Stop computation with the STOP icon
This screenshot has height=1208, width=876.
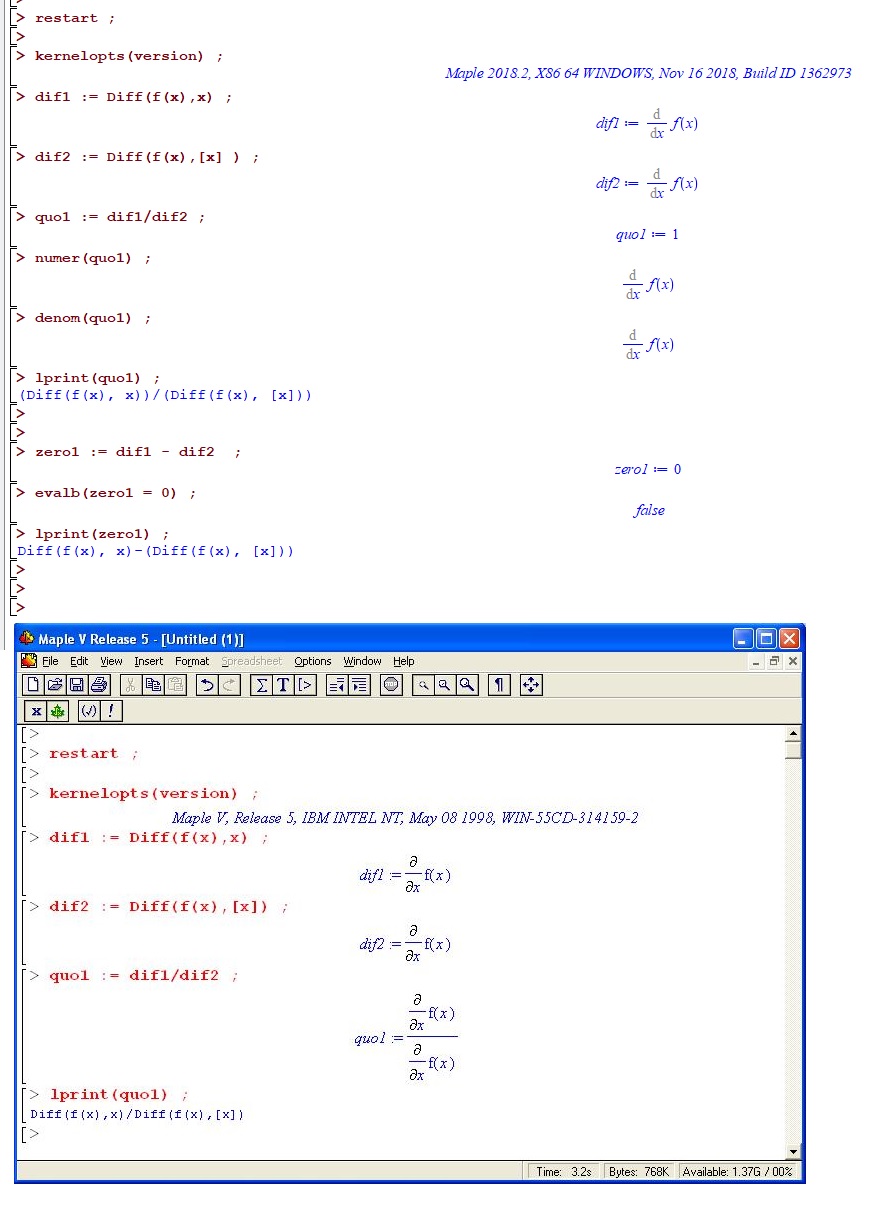(391, 685)
